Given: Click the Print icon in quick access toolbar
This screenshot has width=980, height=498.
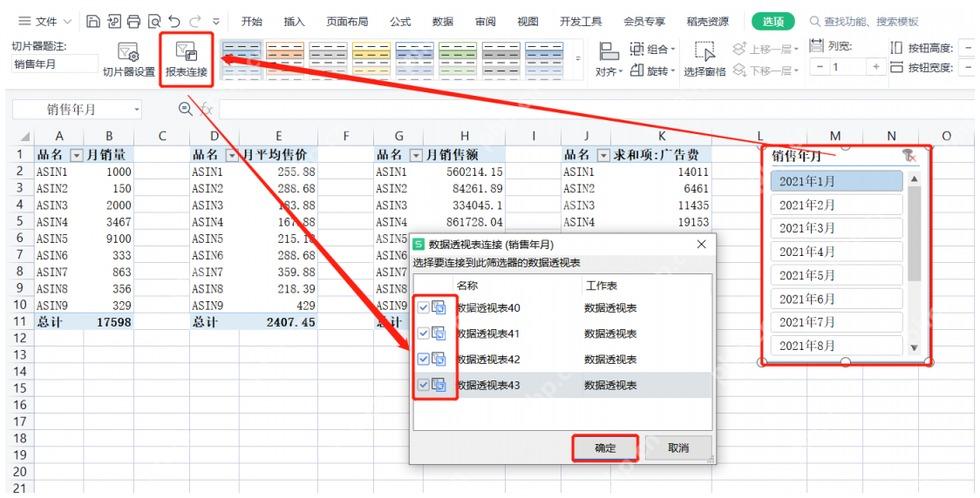Looking at the screenshot, I should (x=134, y=21).
